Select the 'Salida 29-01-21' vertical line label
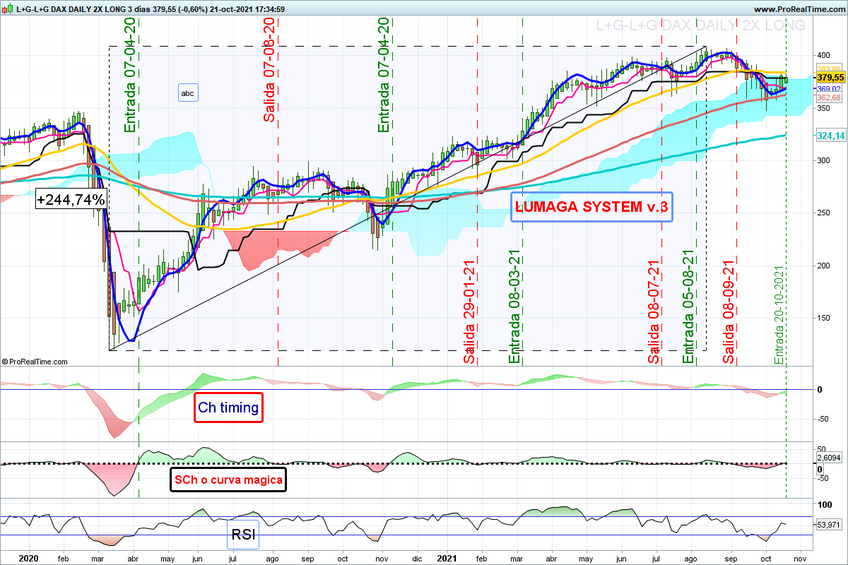This screenshot has height=565, width=848. click(469, 312)
